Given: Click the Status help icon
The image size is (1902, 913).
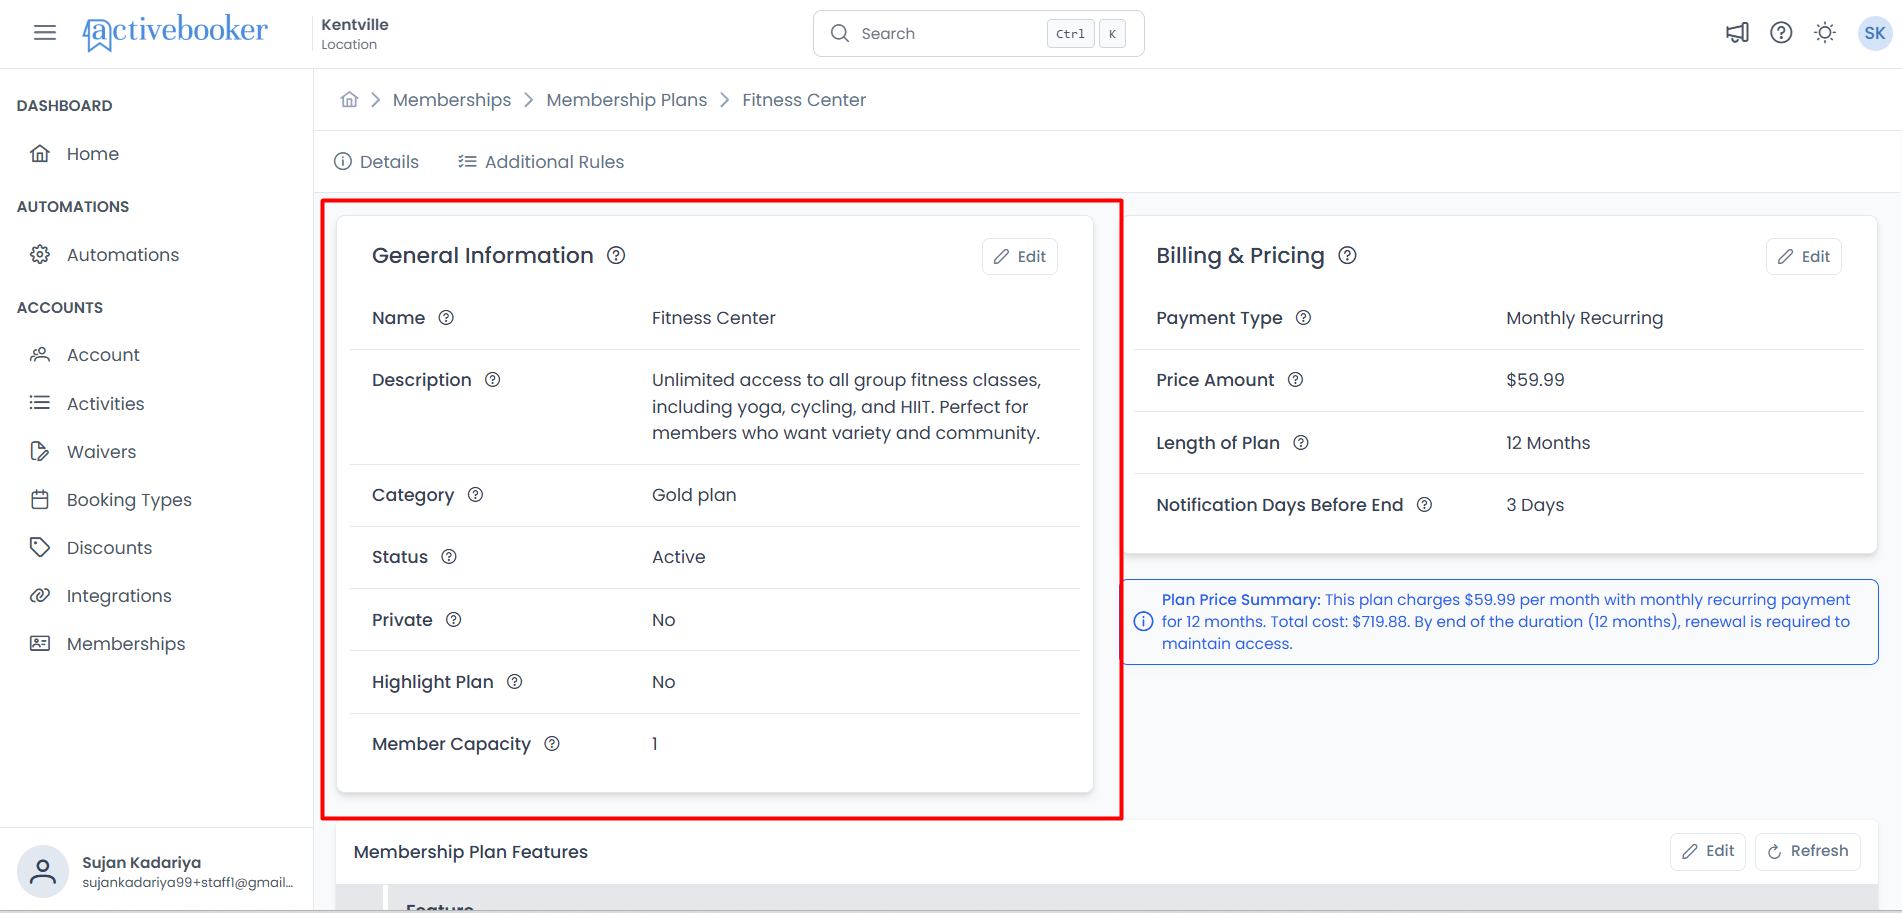Looking at the screenshot, I should pos(449,557).
